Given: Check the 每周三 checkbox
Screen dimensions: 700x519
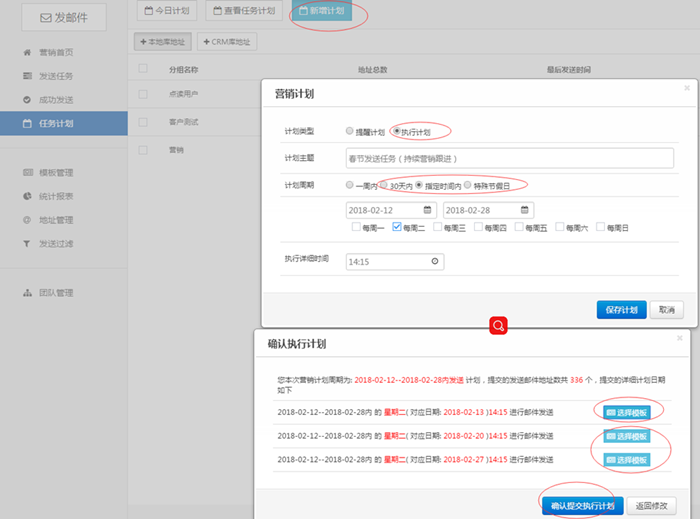Looking at the screenshot, I should pyautogui.click(x=437, y=228).
